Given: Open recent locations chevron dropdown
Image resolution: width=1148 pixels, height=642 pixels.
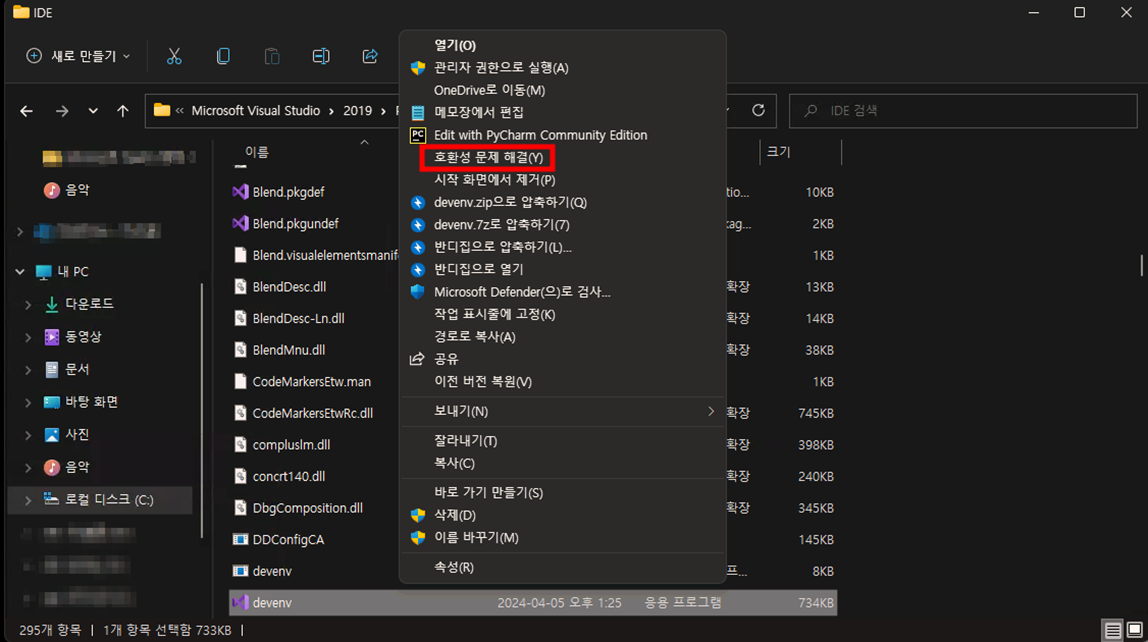Looking at the screenshot, I should point(93,111).
